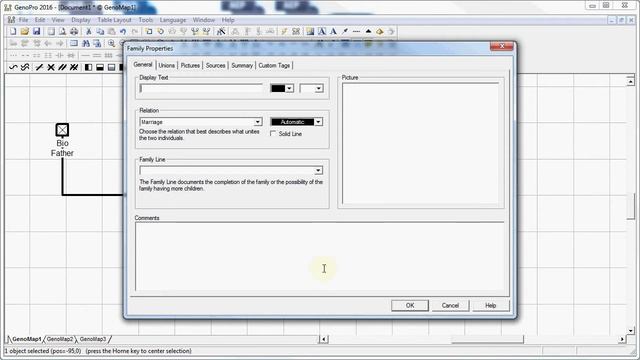Screen dimensions: 640x360
Task: Open the Display Text color dropdown arrow
Action: coord(289,88)
